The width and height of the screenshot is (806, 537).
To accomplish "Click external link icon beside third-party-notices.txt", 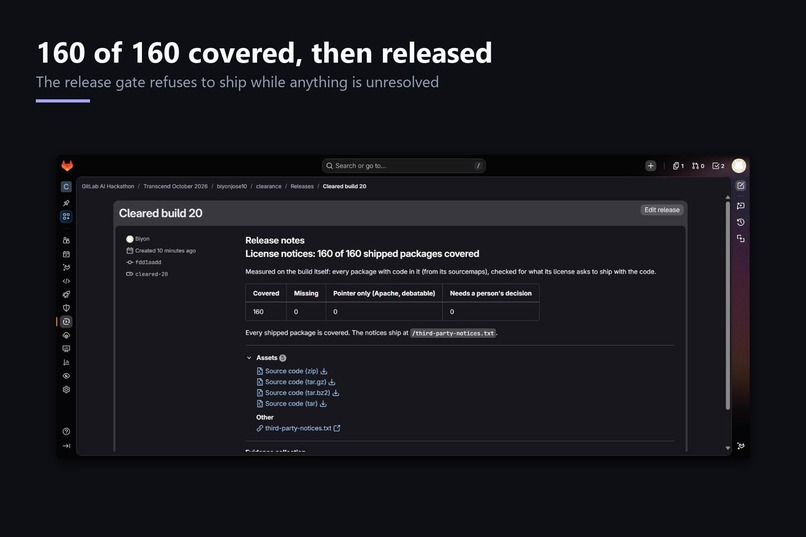I will [337, 428].
